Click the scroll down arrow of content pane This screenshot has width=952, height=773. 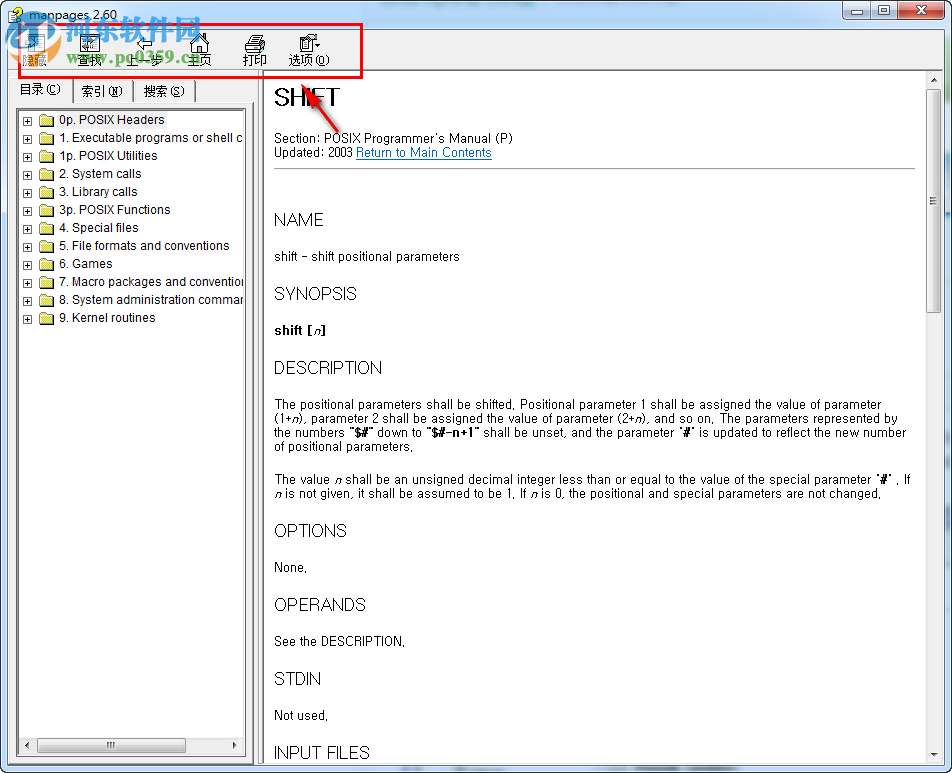click(933, 755)
